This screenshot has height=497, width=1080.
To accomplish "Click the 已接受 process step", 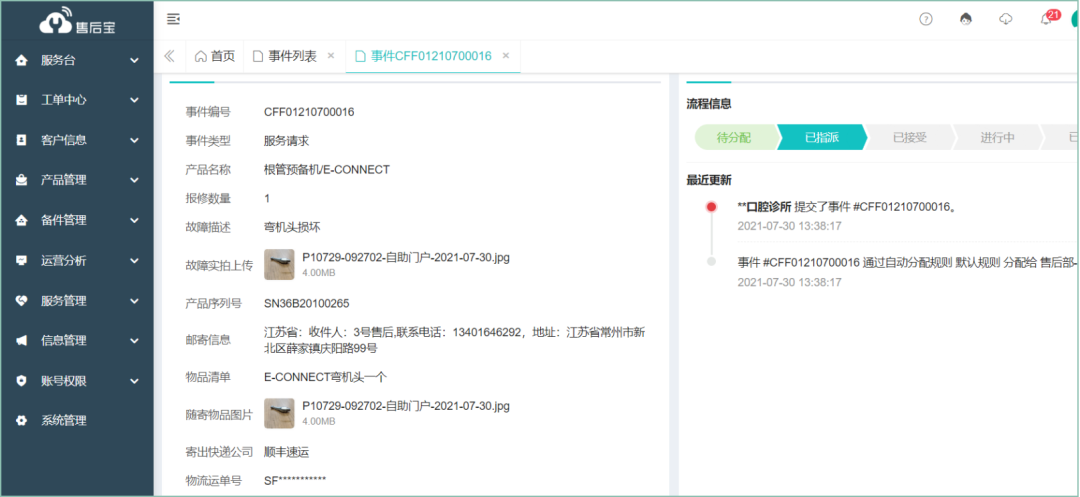I will [910, 137].
